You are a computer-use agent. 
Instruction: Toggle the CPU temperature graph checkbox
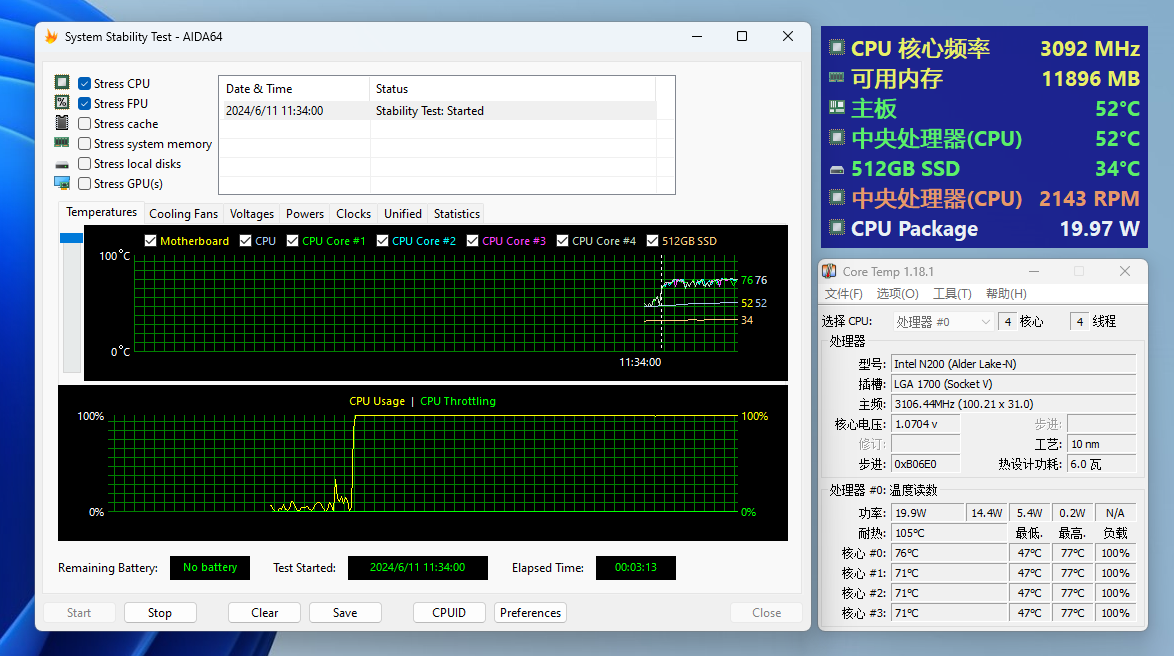pyautogui.click(x=246, y=240)
